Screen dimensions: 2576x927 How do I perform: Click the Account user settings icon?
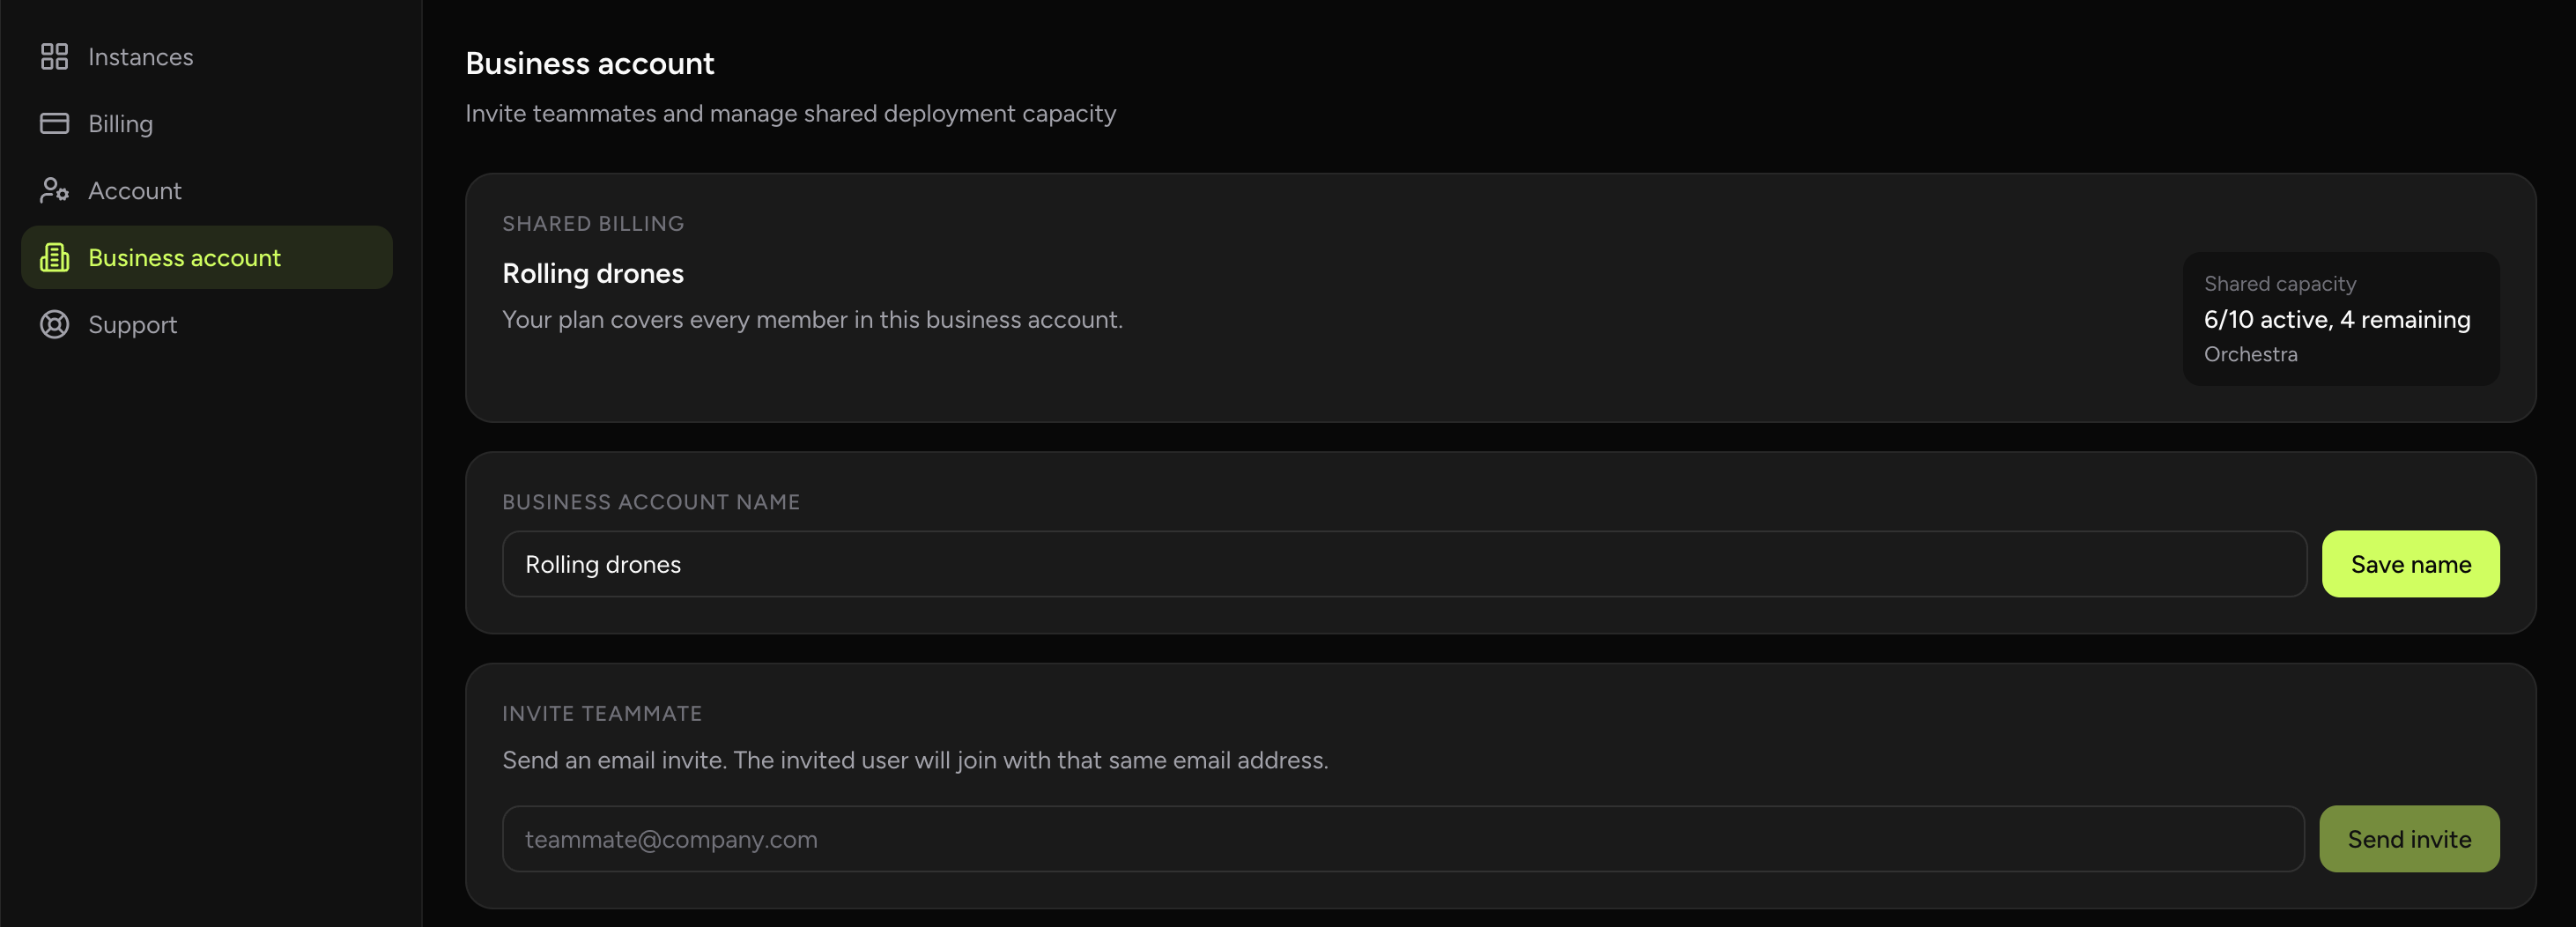55,190
